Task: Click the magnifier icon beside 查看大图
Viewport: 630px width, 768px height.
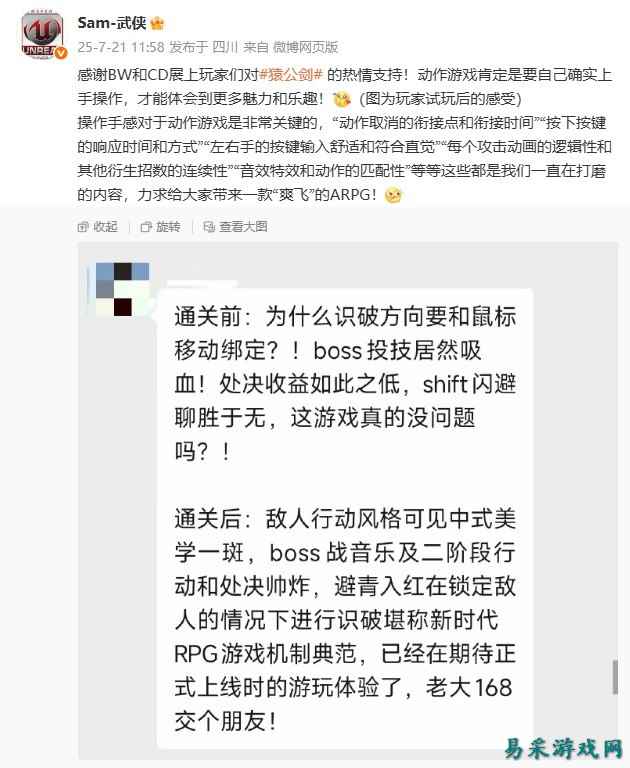Action: pyautogui.click(x=209, y=227)
